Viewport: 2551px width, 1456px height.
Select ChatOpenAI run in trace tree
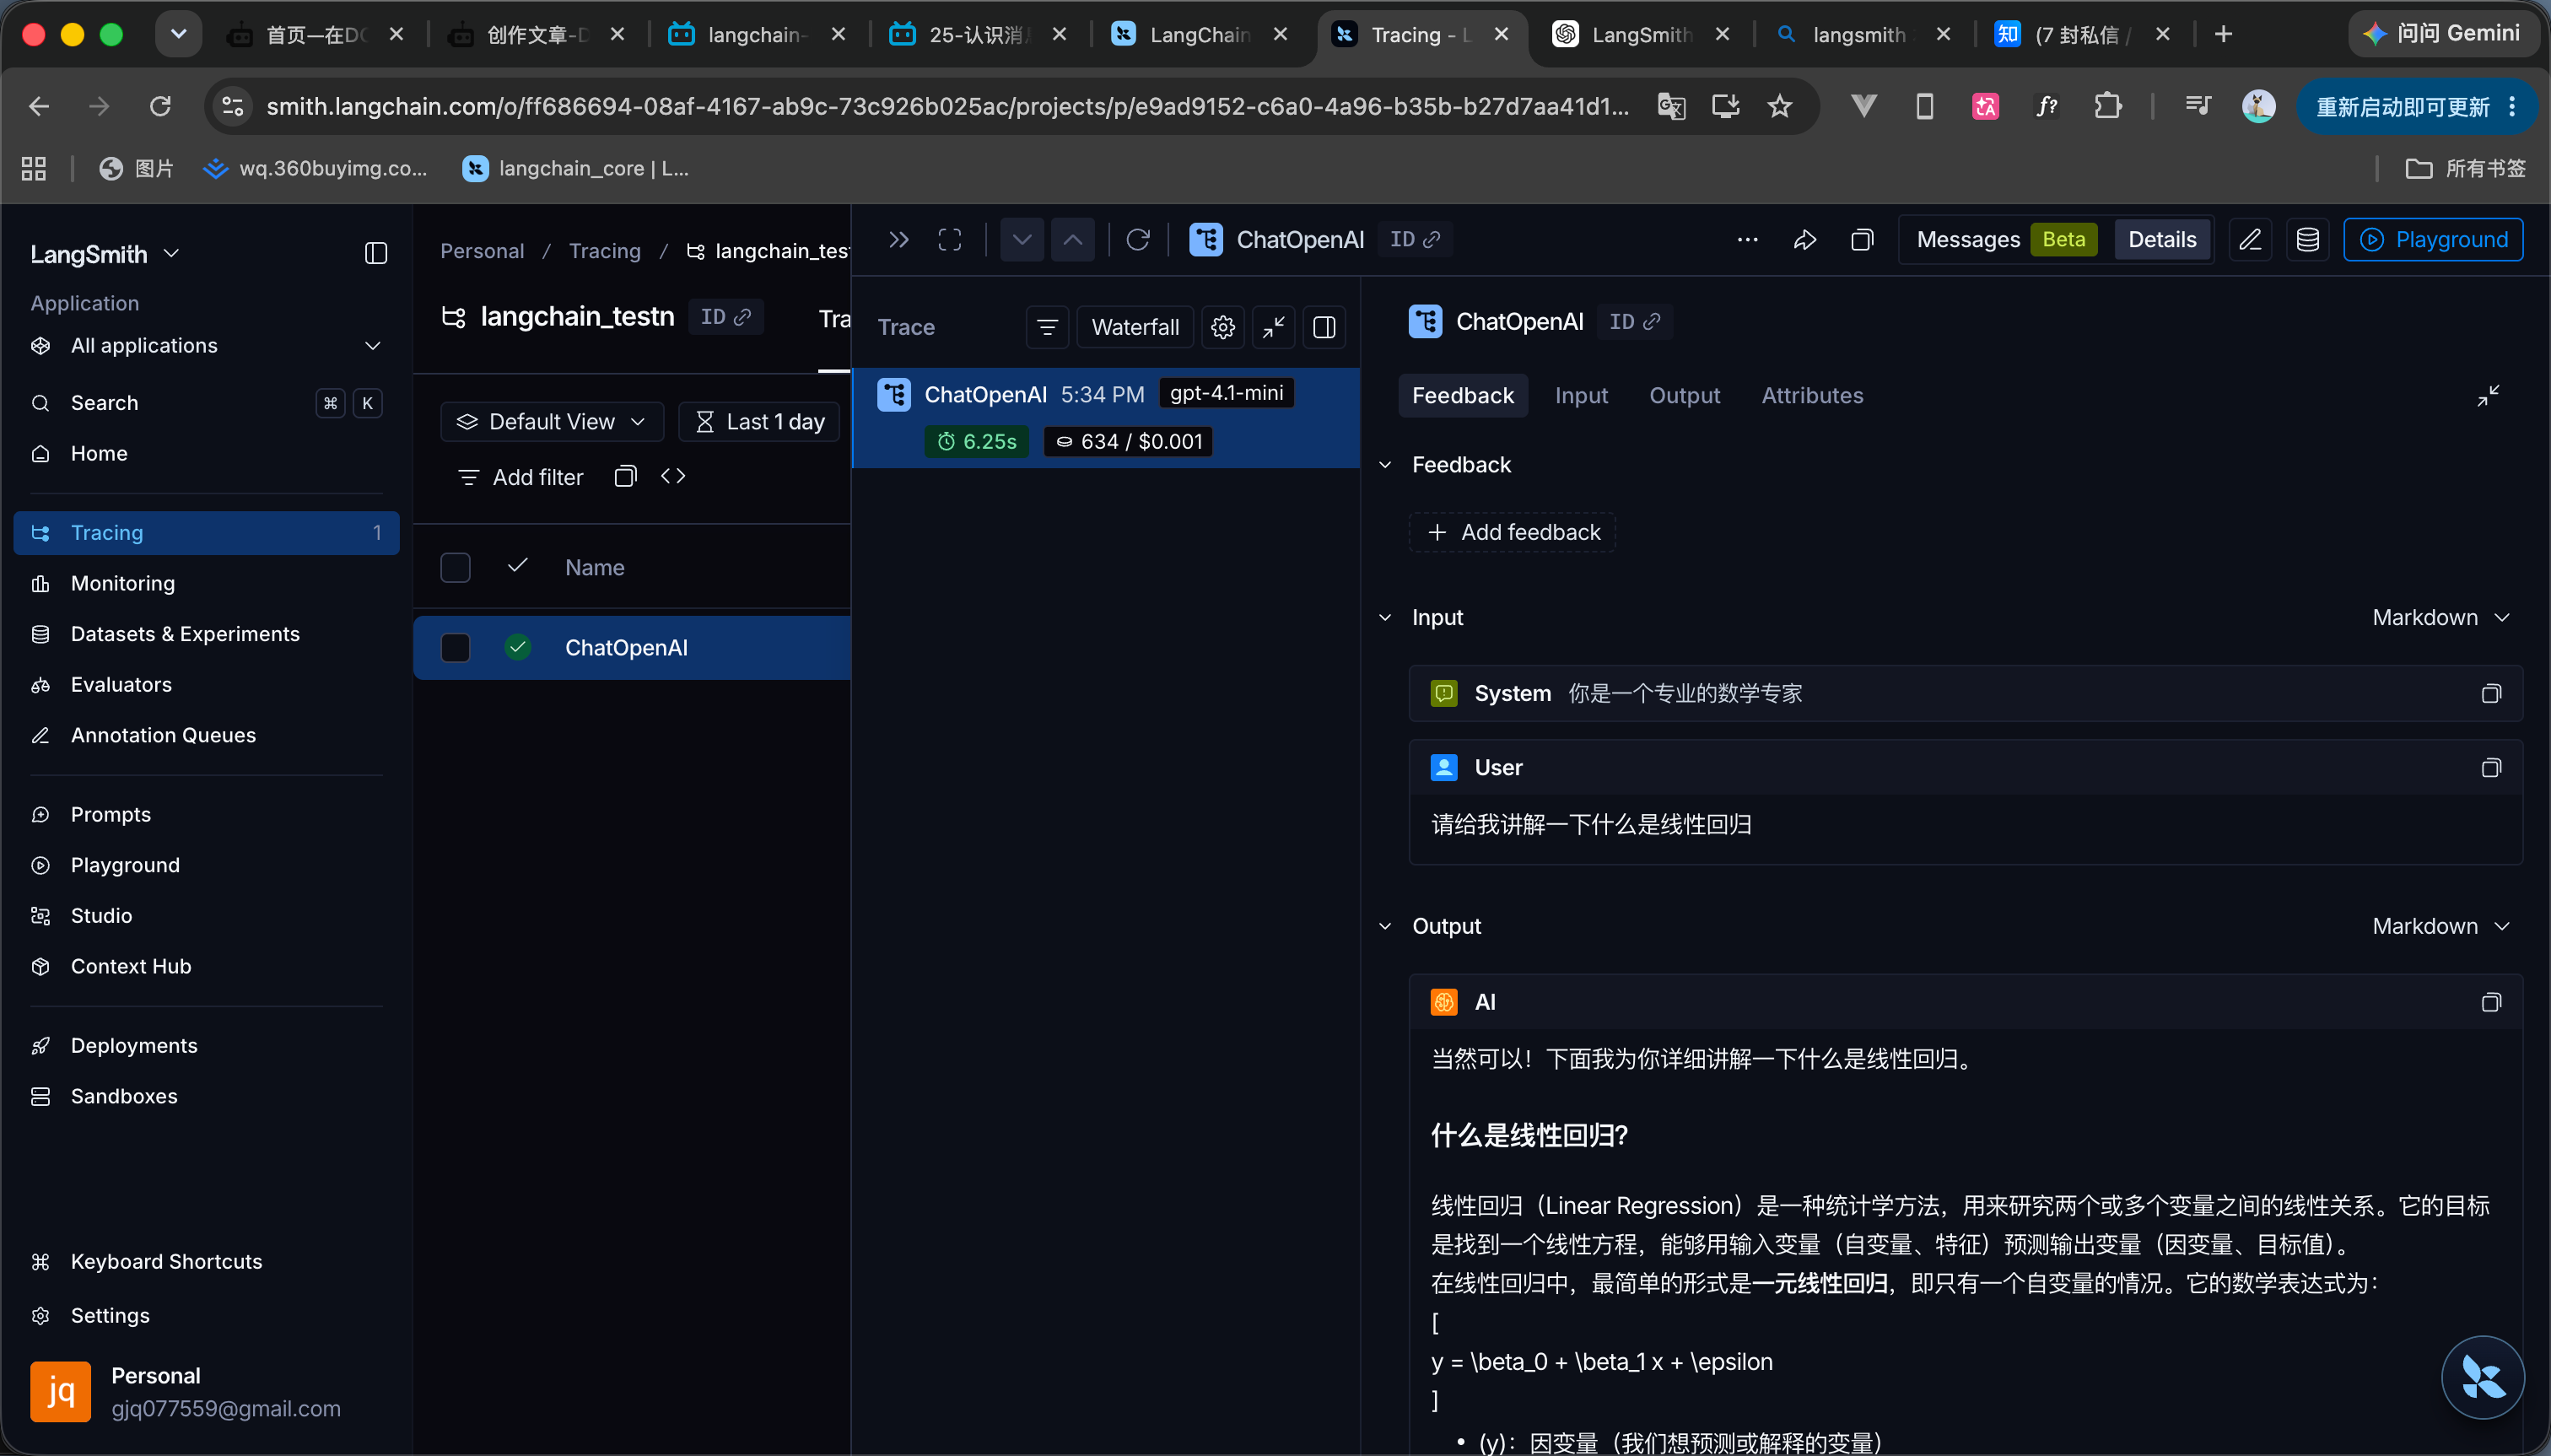1106,418
